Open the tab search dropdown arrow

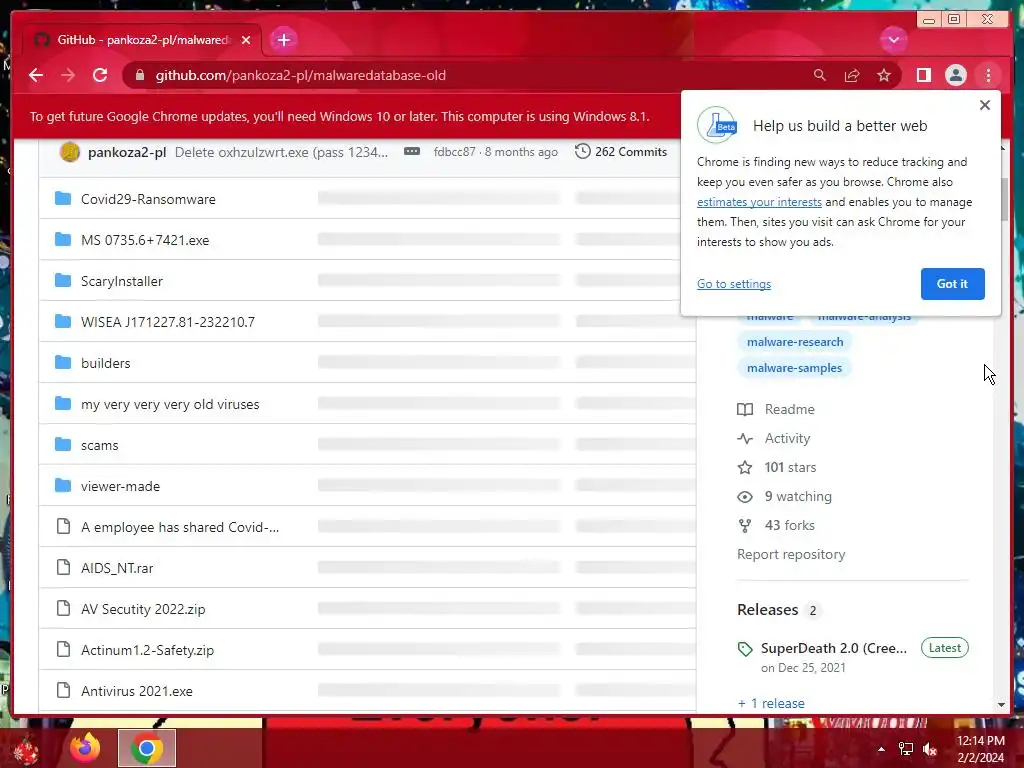pos(893,40)
